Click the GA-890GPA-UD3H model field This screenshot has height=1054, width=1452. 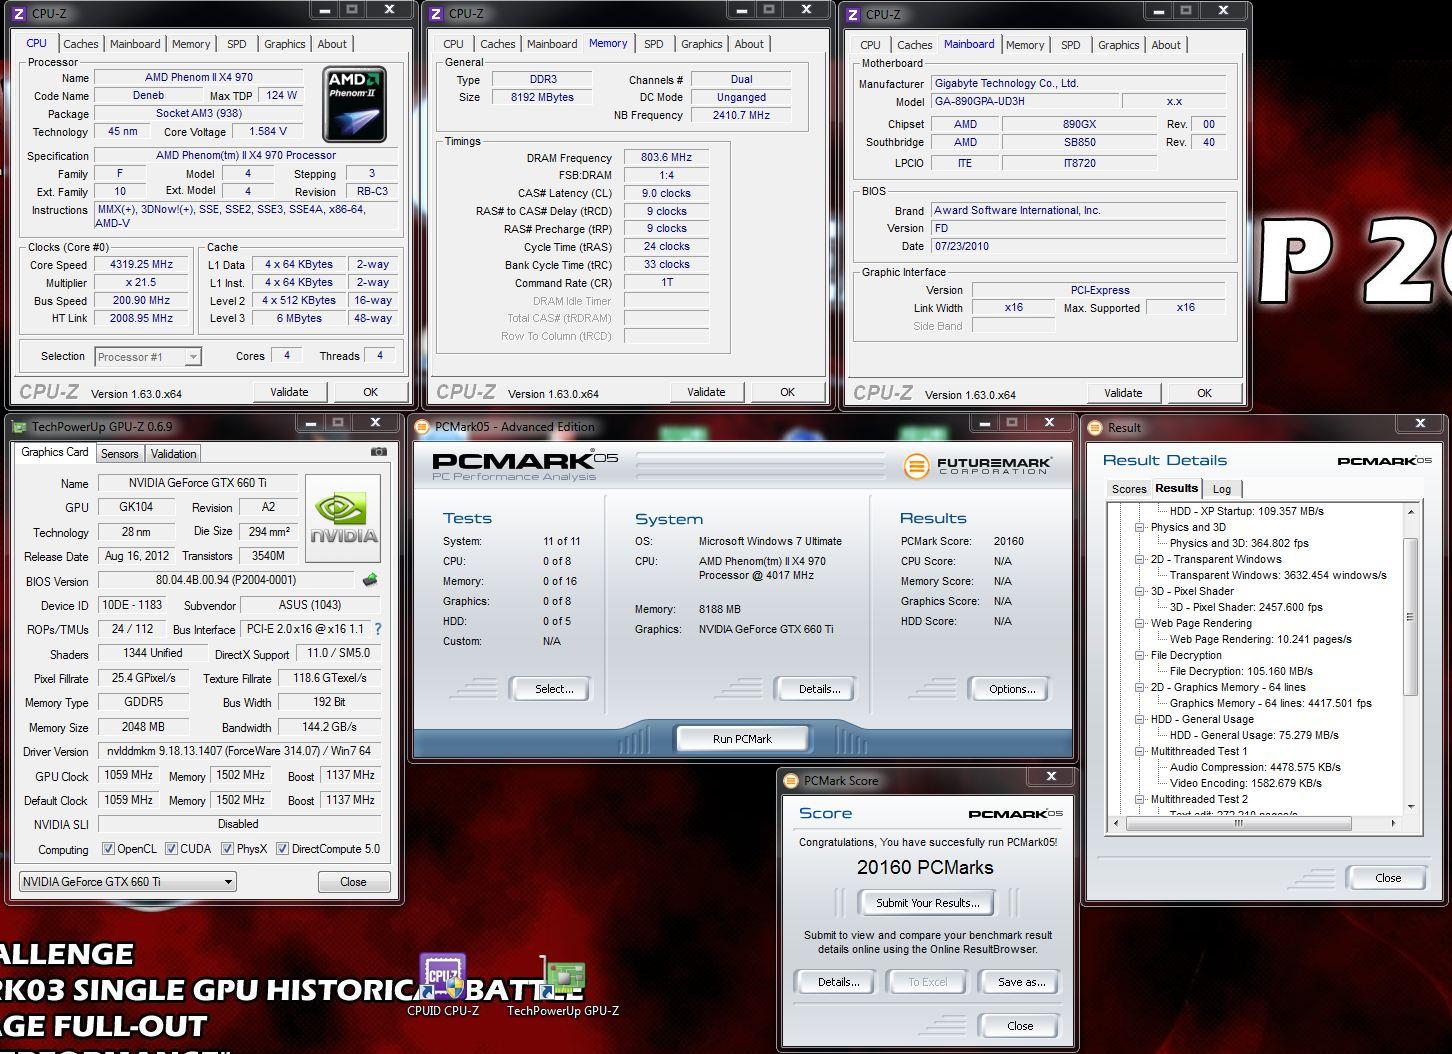(1024, 101)
